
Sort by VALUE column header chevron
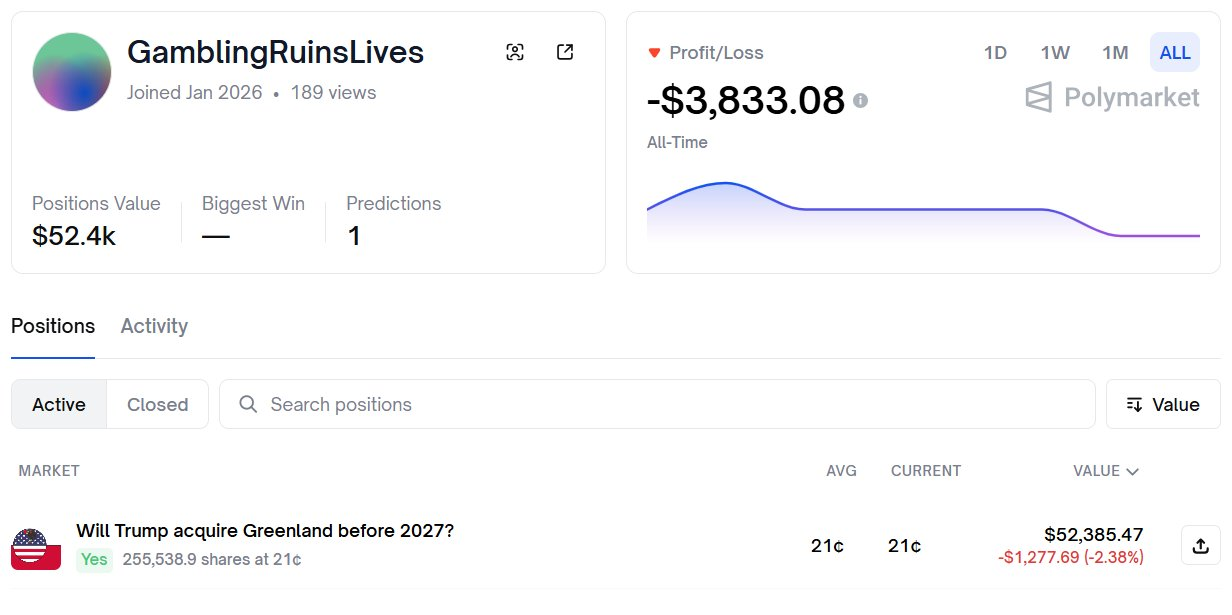coord(1132,471)
